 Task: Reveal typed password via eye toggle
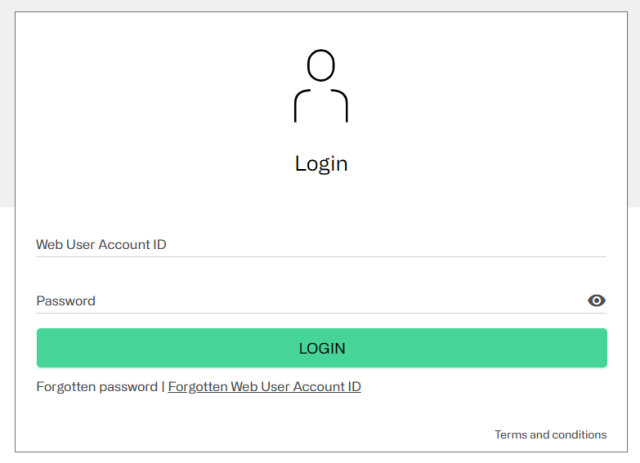[596, 300]
